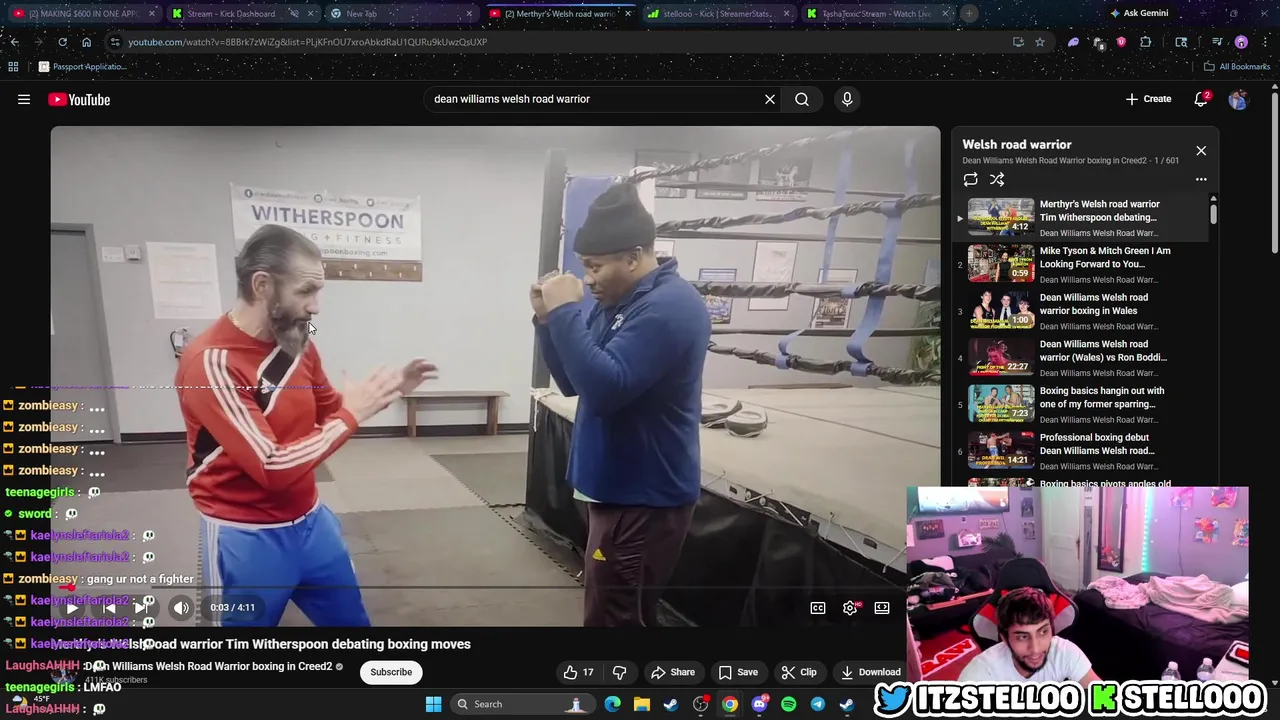Close the Welsh road warrior playlist panel

tap(1201, 151)
